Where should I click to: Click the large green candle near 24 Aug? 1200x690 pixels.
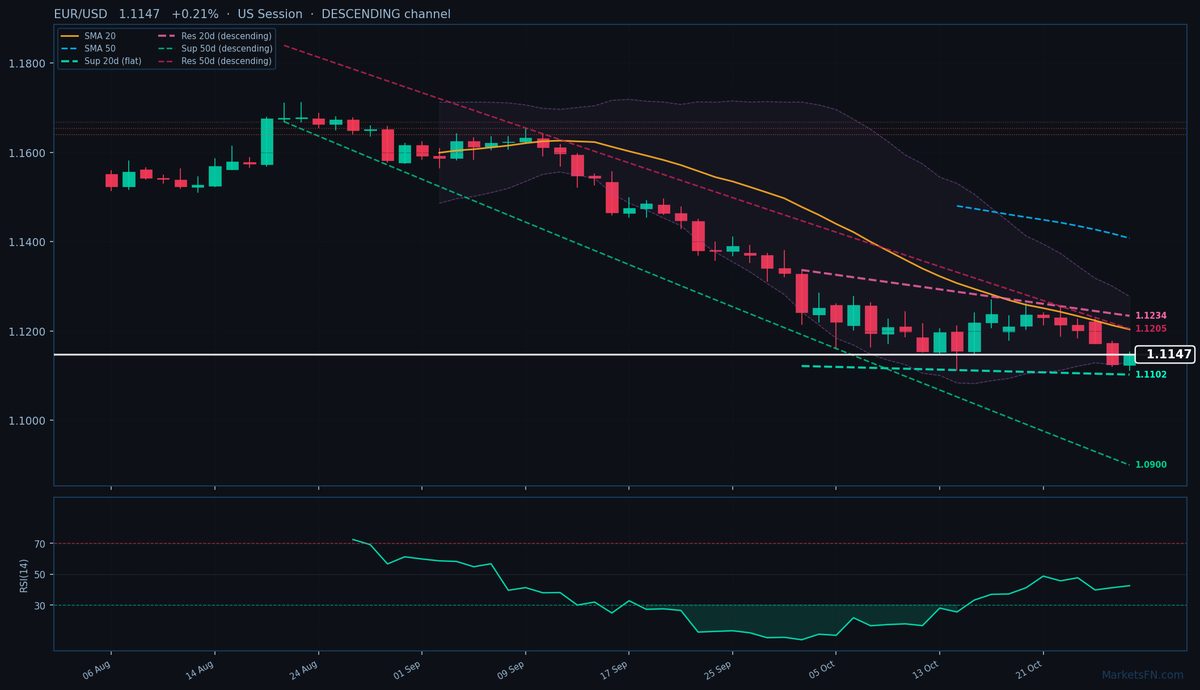[x=267, y=142]
